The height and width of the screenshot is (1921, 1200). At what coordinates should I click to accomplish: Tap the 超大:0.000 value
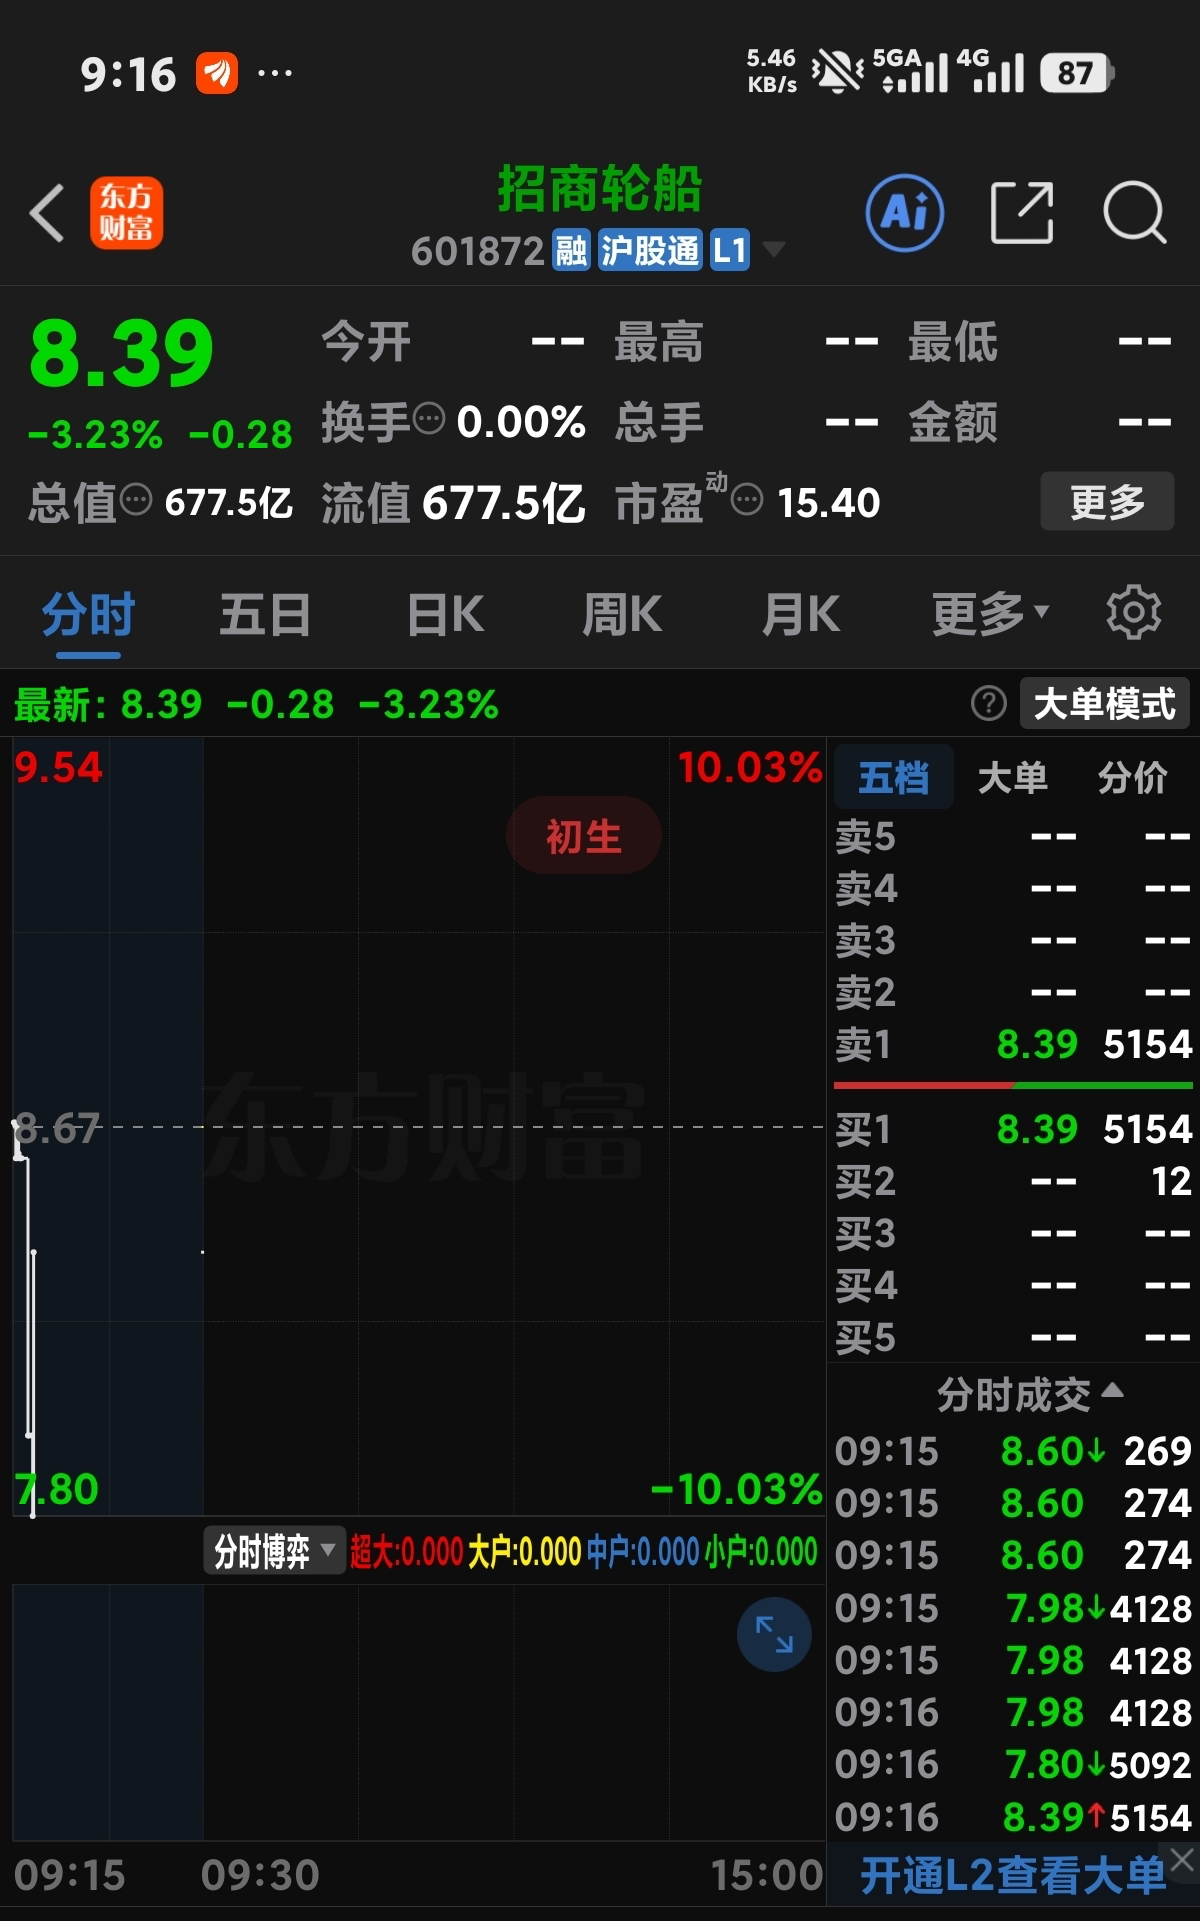[407, 1552]
